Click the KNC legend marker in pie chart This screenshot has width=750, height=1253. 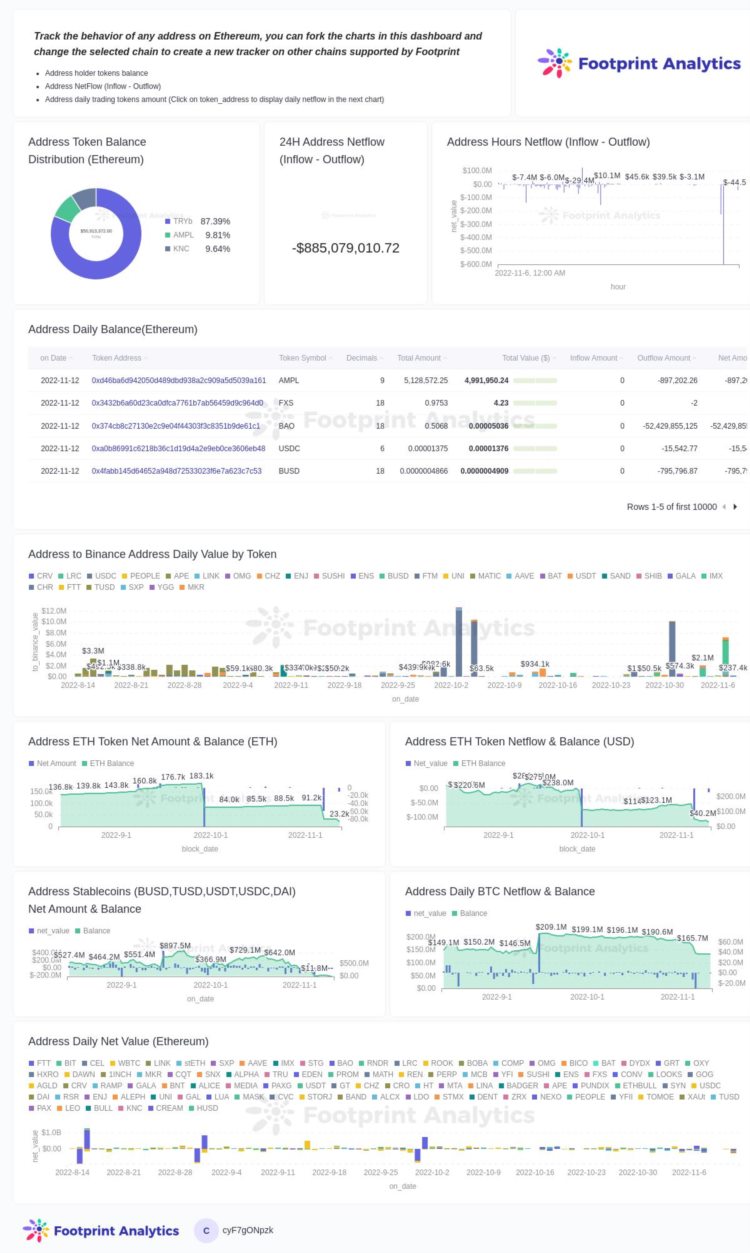(168, 249)
